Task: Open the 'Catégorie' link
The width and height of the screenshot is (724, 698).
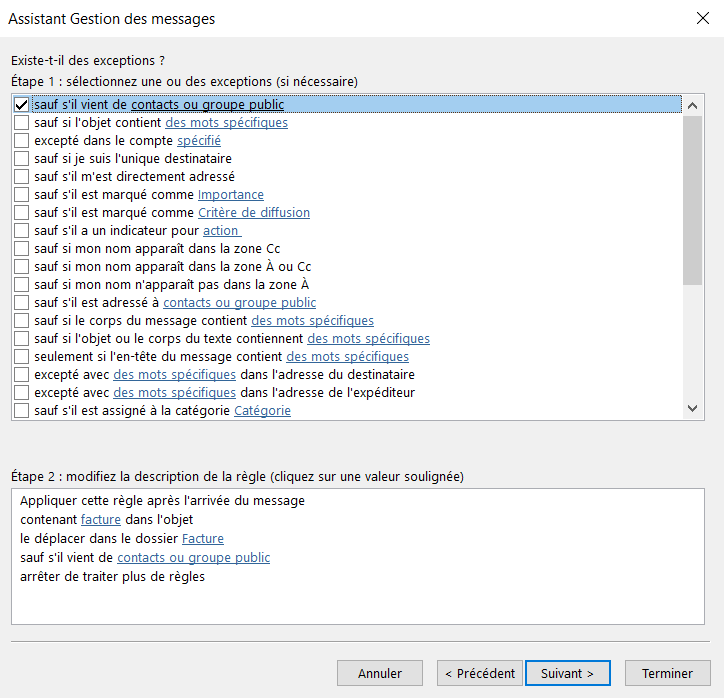Action: pyautogui.click(x=262, y=411)
